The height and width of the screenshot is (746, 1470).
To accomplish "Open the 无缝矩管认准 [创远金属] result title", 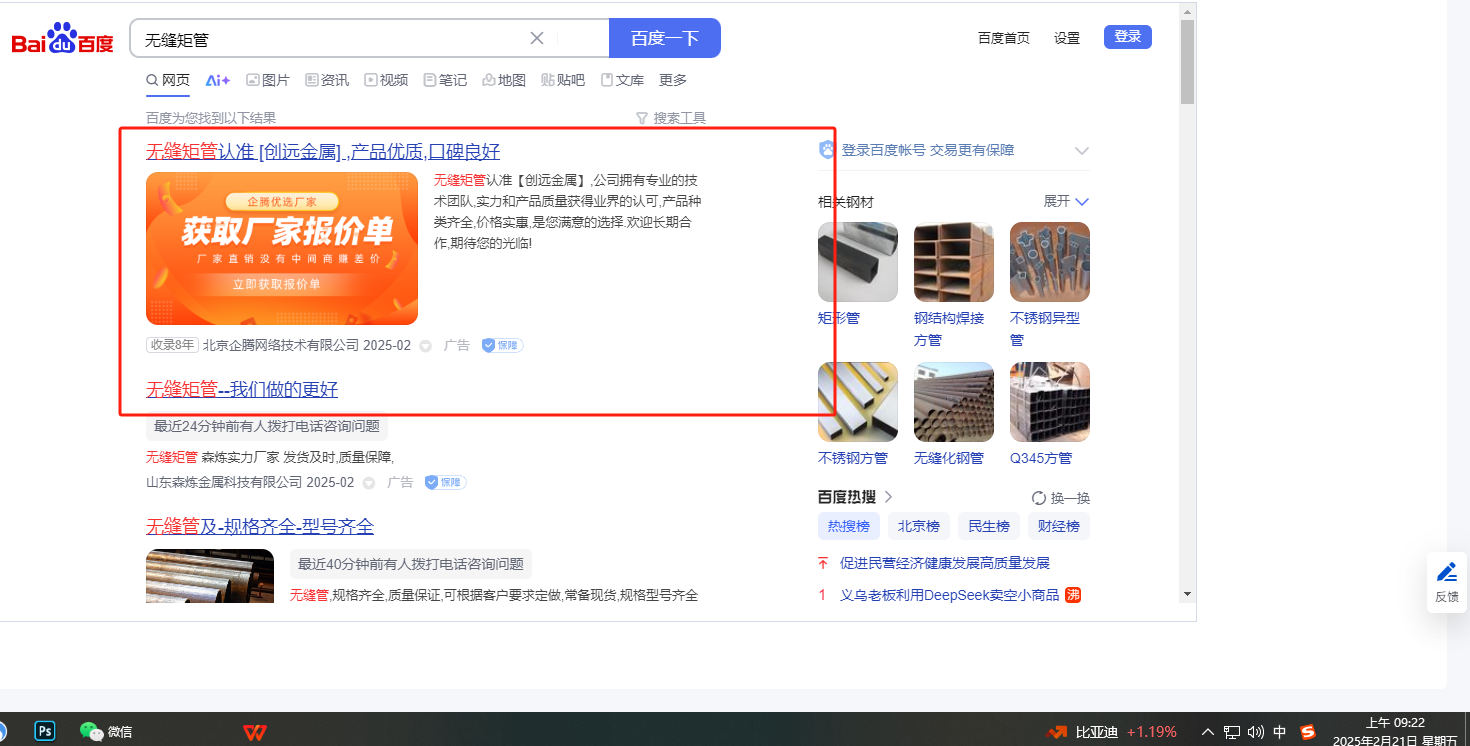I will pos(323,152).
